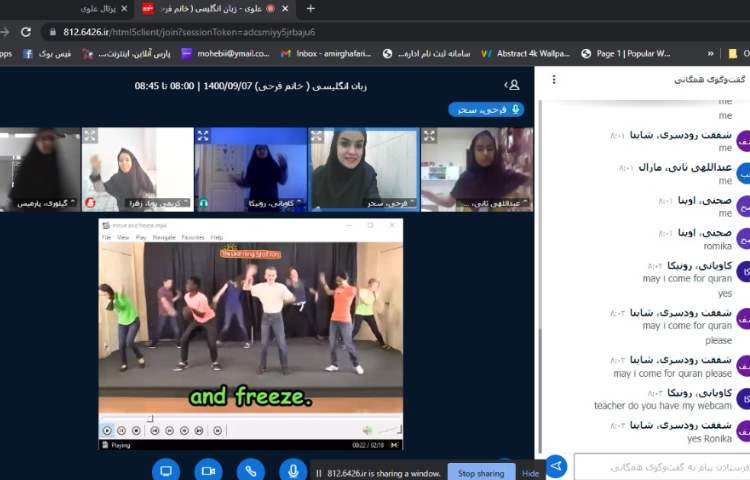Click chat message 'teacher do you have my webcam'
Viewport: 750px width, 480px height.
point(662,405)
